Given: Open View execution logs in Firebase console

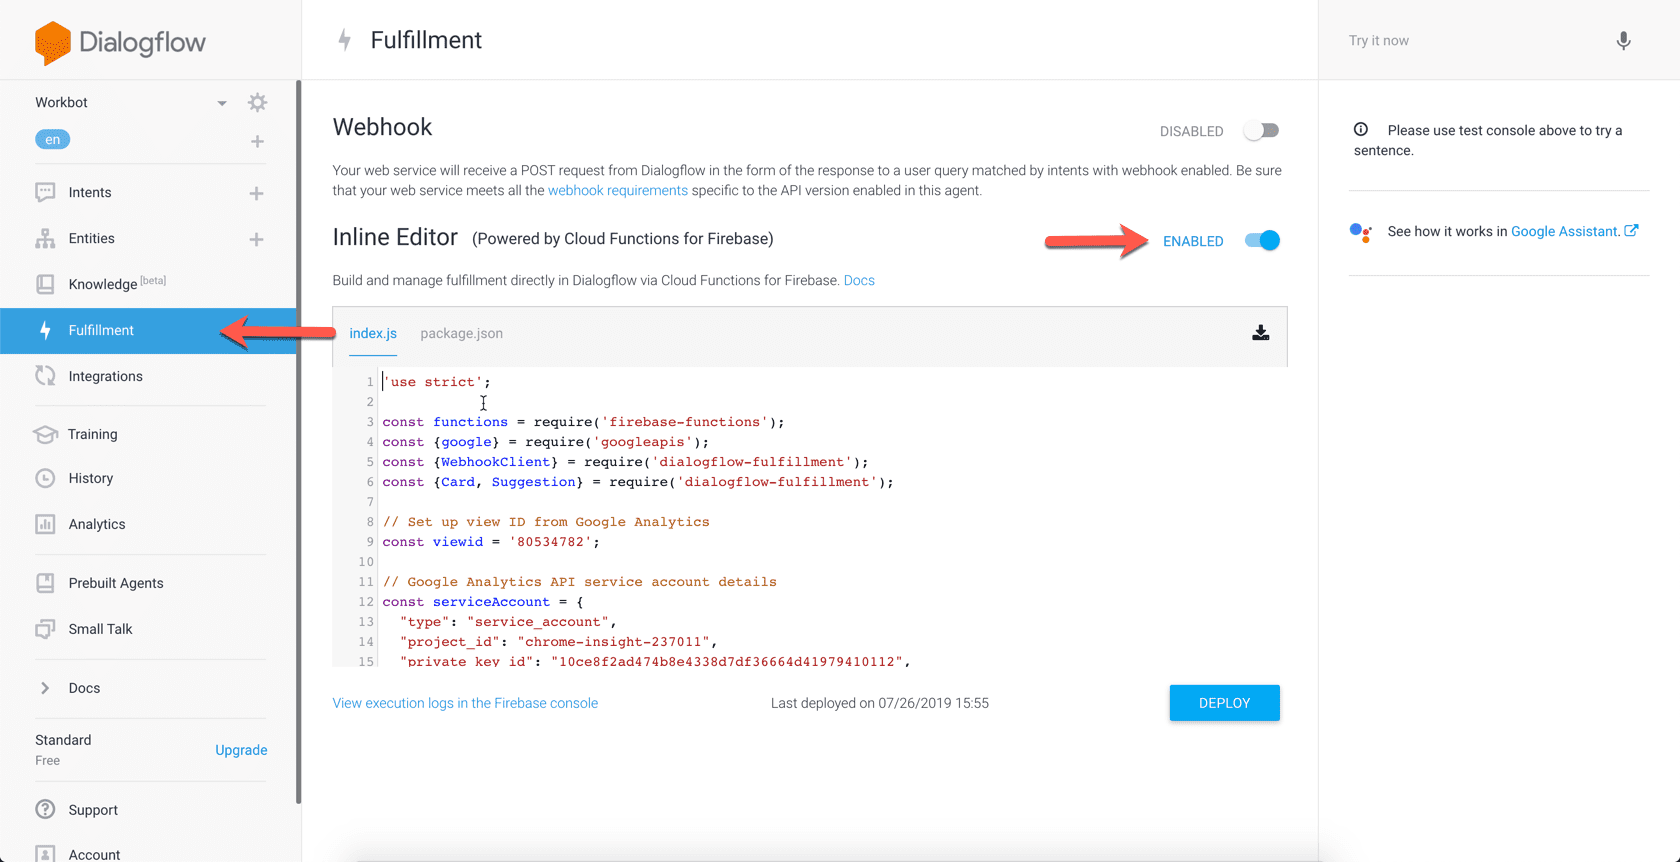Looking at the screenshot, I should tap(465, 703).
